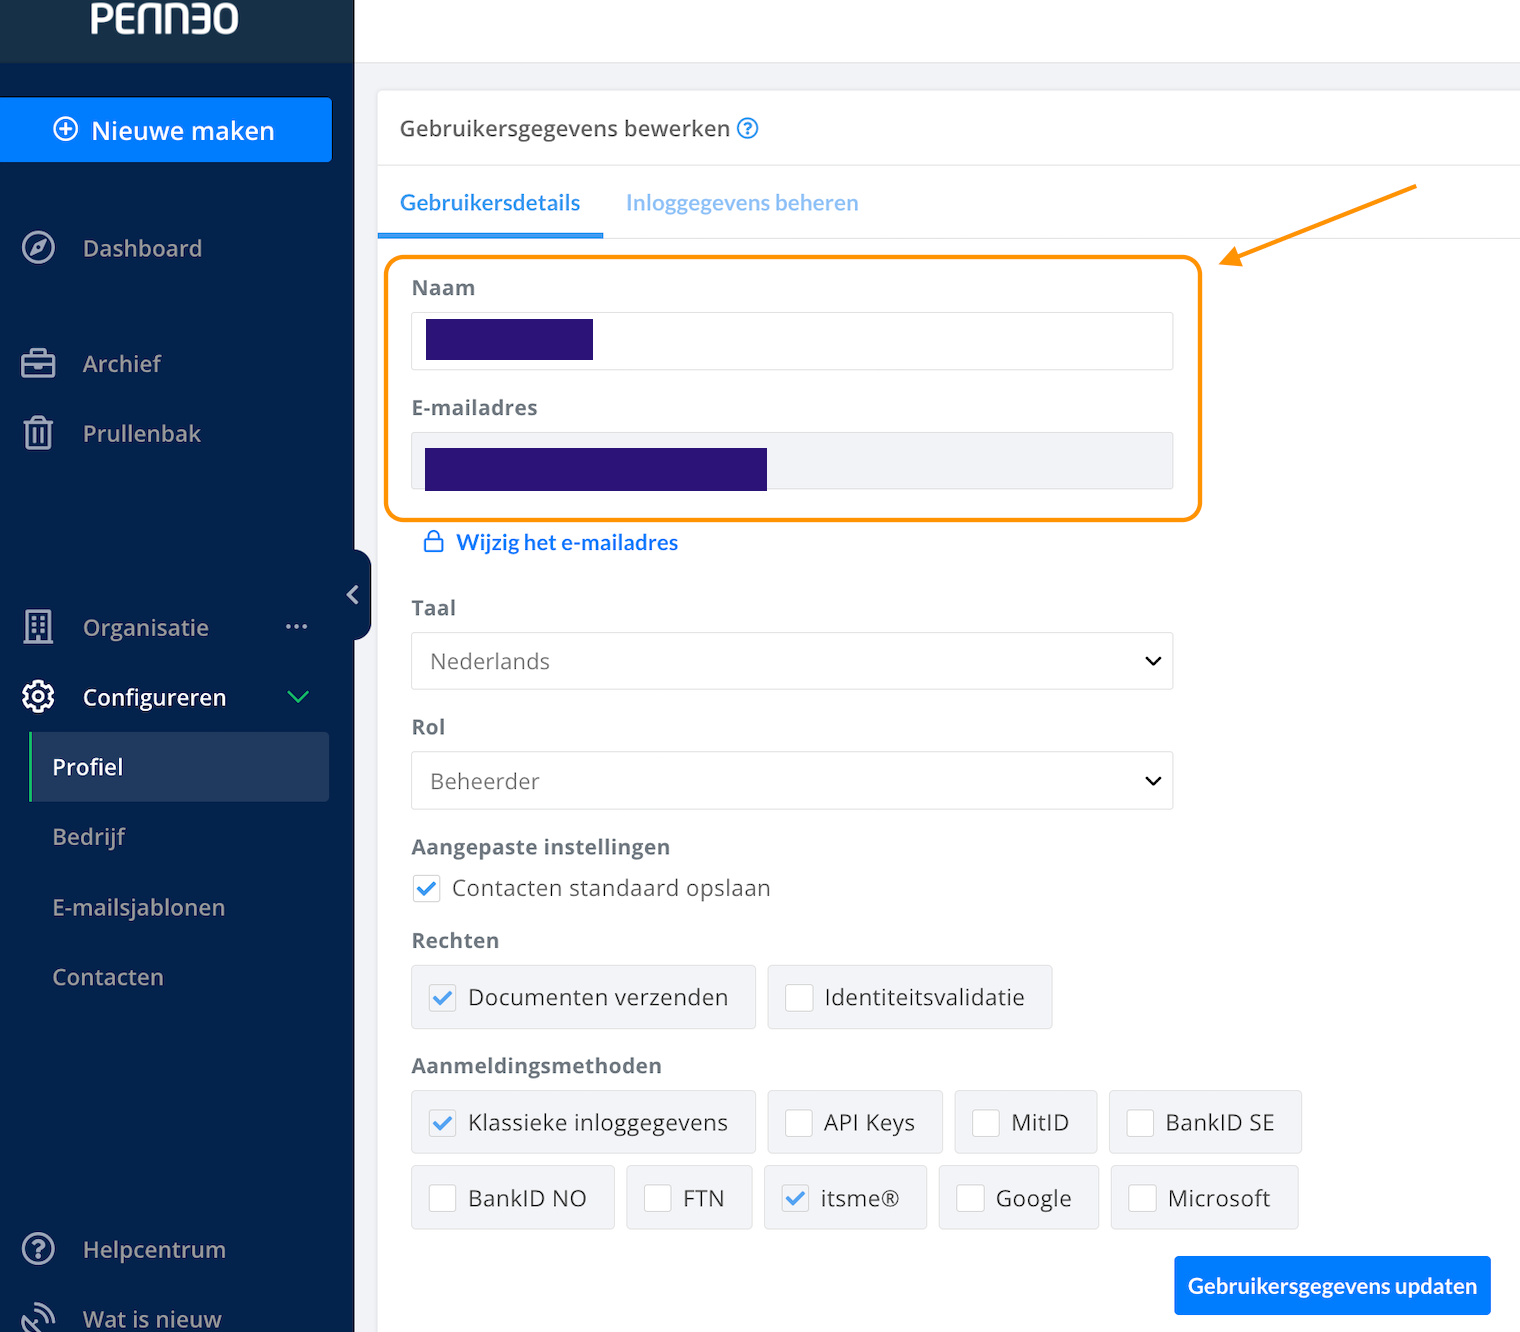The image size is (1520, 1332).
Task: Click the Configureren menu label
Action: point(154,697)
